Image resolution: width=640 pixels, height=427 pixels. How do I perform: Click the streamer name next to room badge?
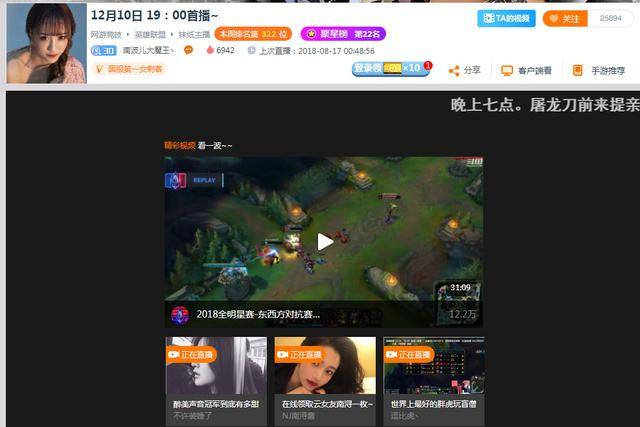(x=148, y=50)
